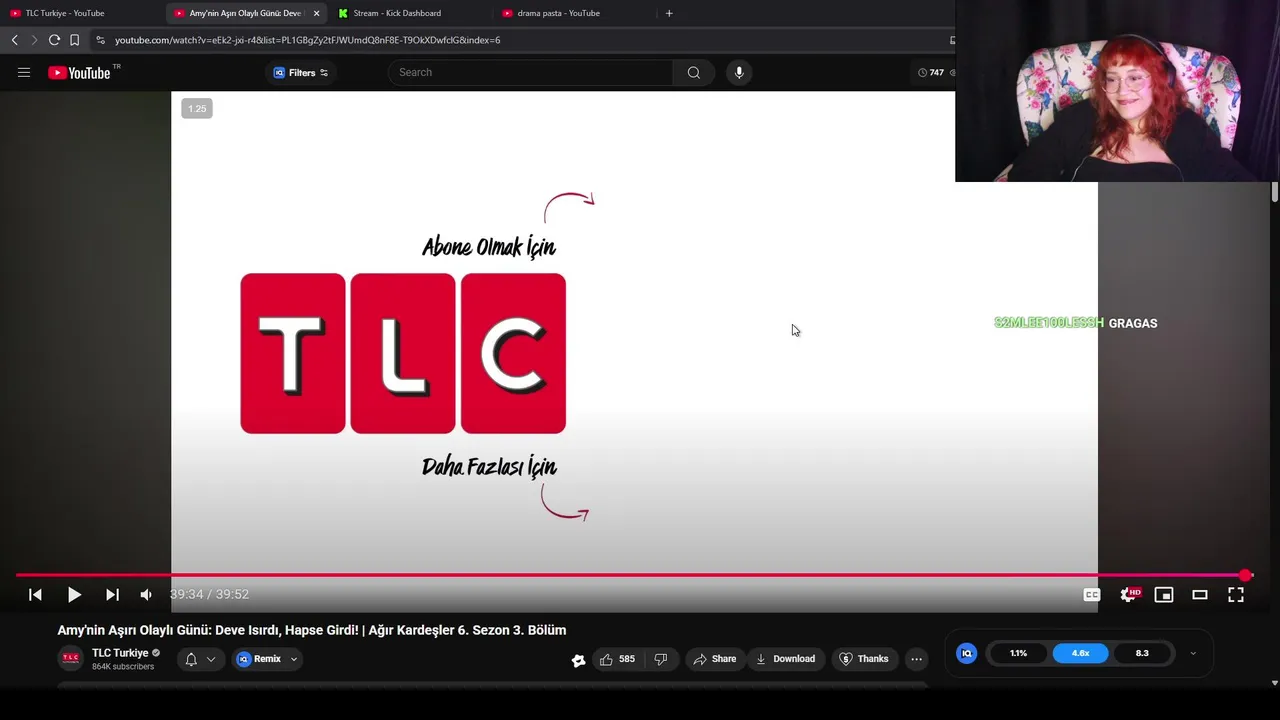Click the video progress bar scrubber
The width and height of the screenshot is (1280, 720).
pyautogui.click(x=1245, y=575)
